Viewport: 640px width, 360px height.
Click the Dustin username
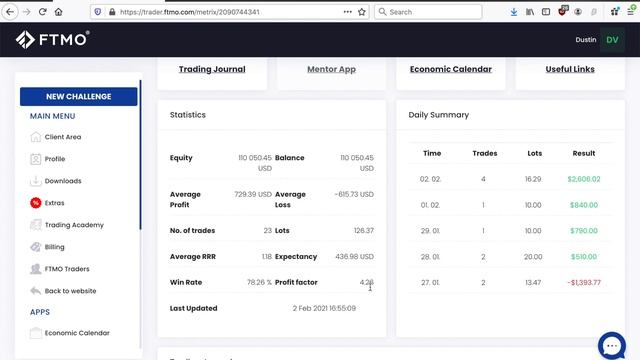pyautogui.click(x=586, y=40)
